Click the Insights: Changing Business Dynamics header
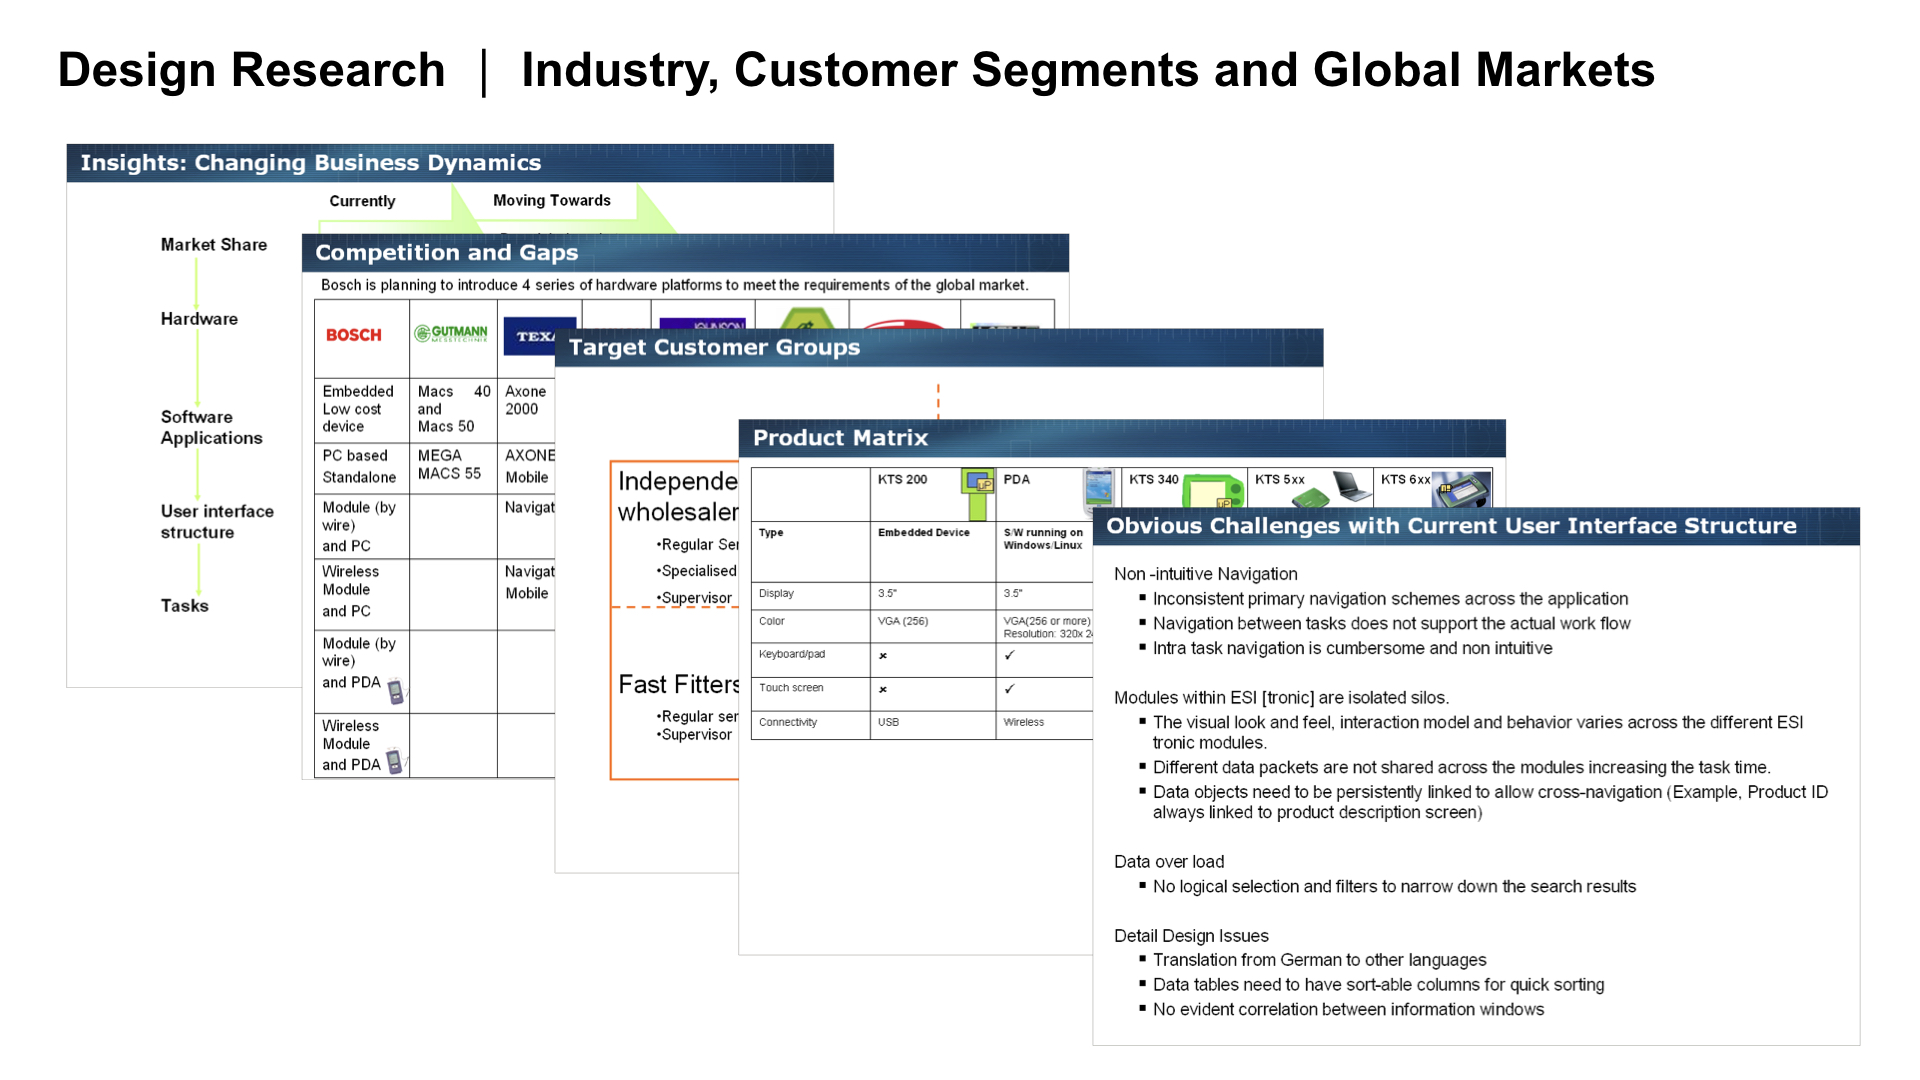Image resolution: width=1920 pixels, height=1080 pixels. [310, 163]
